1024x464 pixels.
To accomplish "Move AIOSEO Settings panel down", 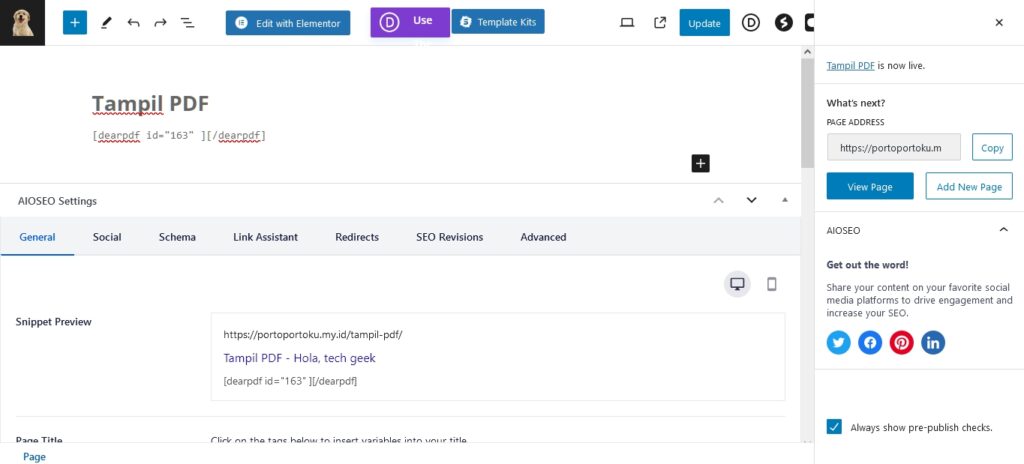I will (751, 201).
